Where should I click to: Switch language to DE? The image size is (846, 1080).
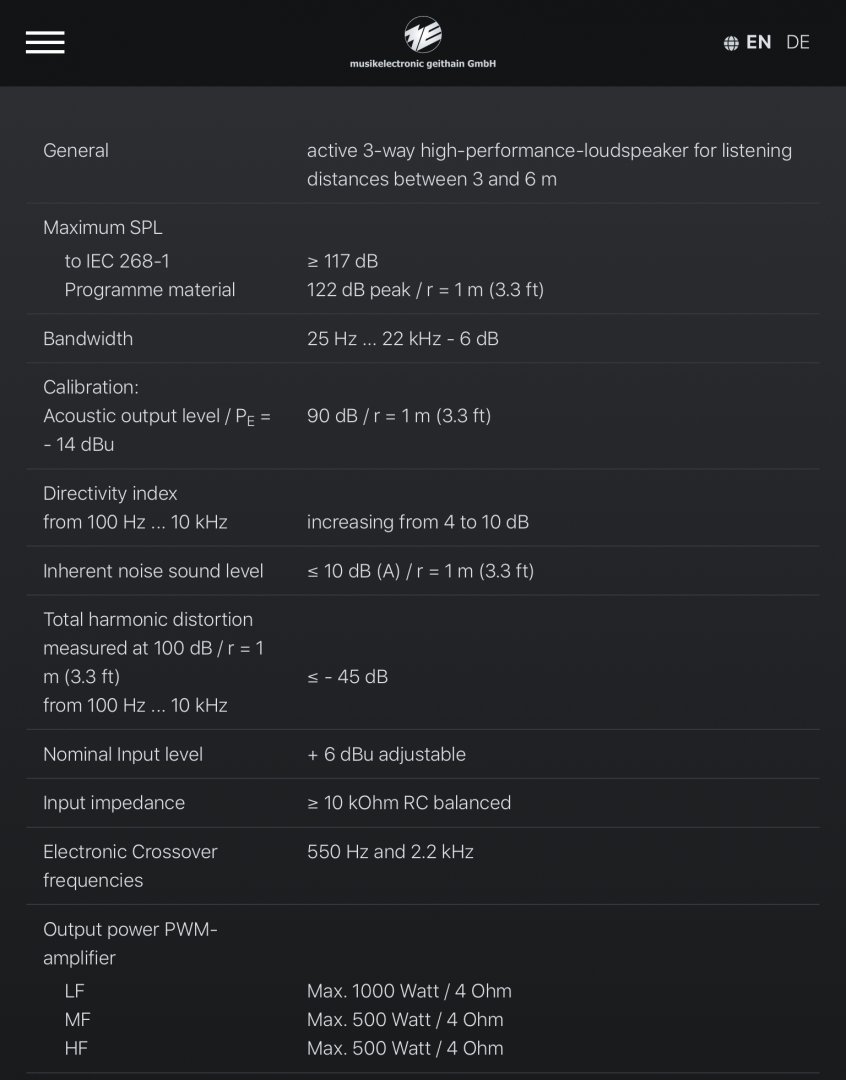(x=798, y=42)
